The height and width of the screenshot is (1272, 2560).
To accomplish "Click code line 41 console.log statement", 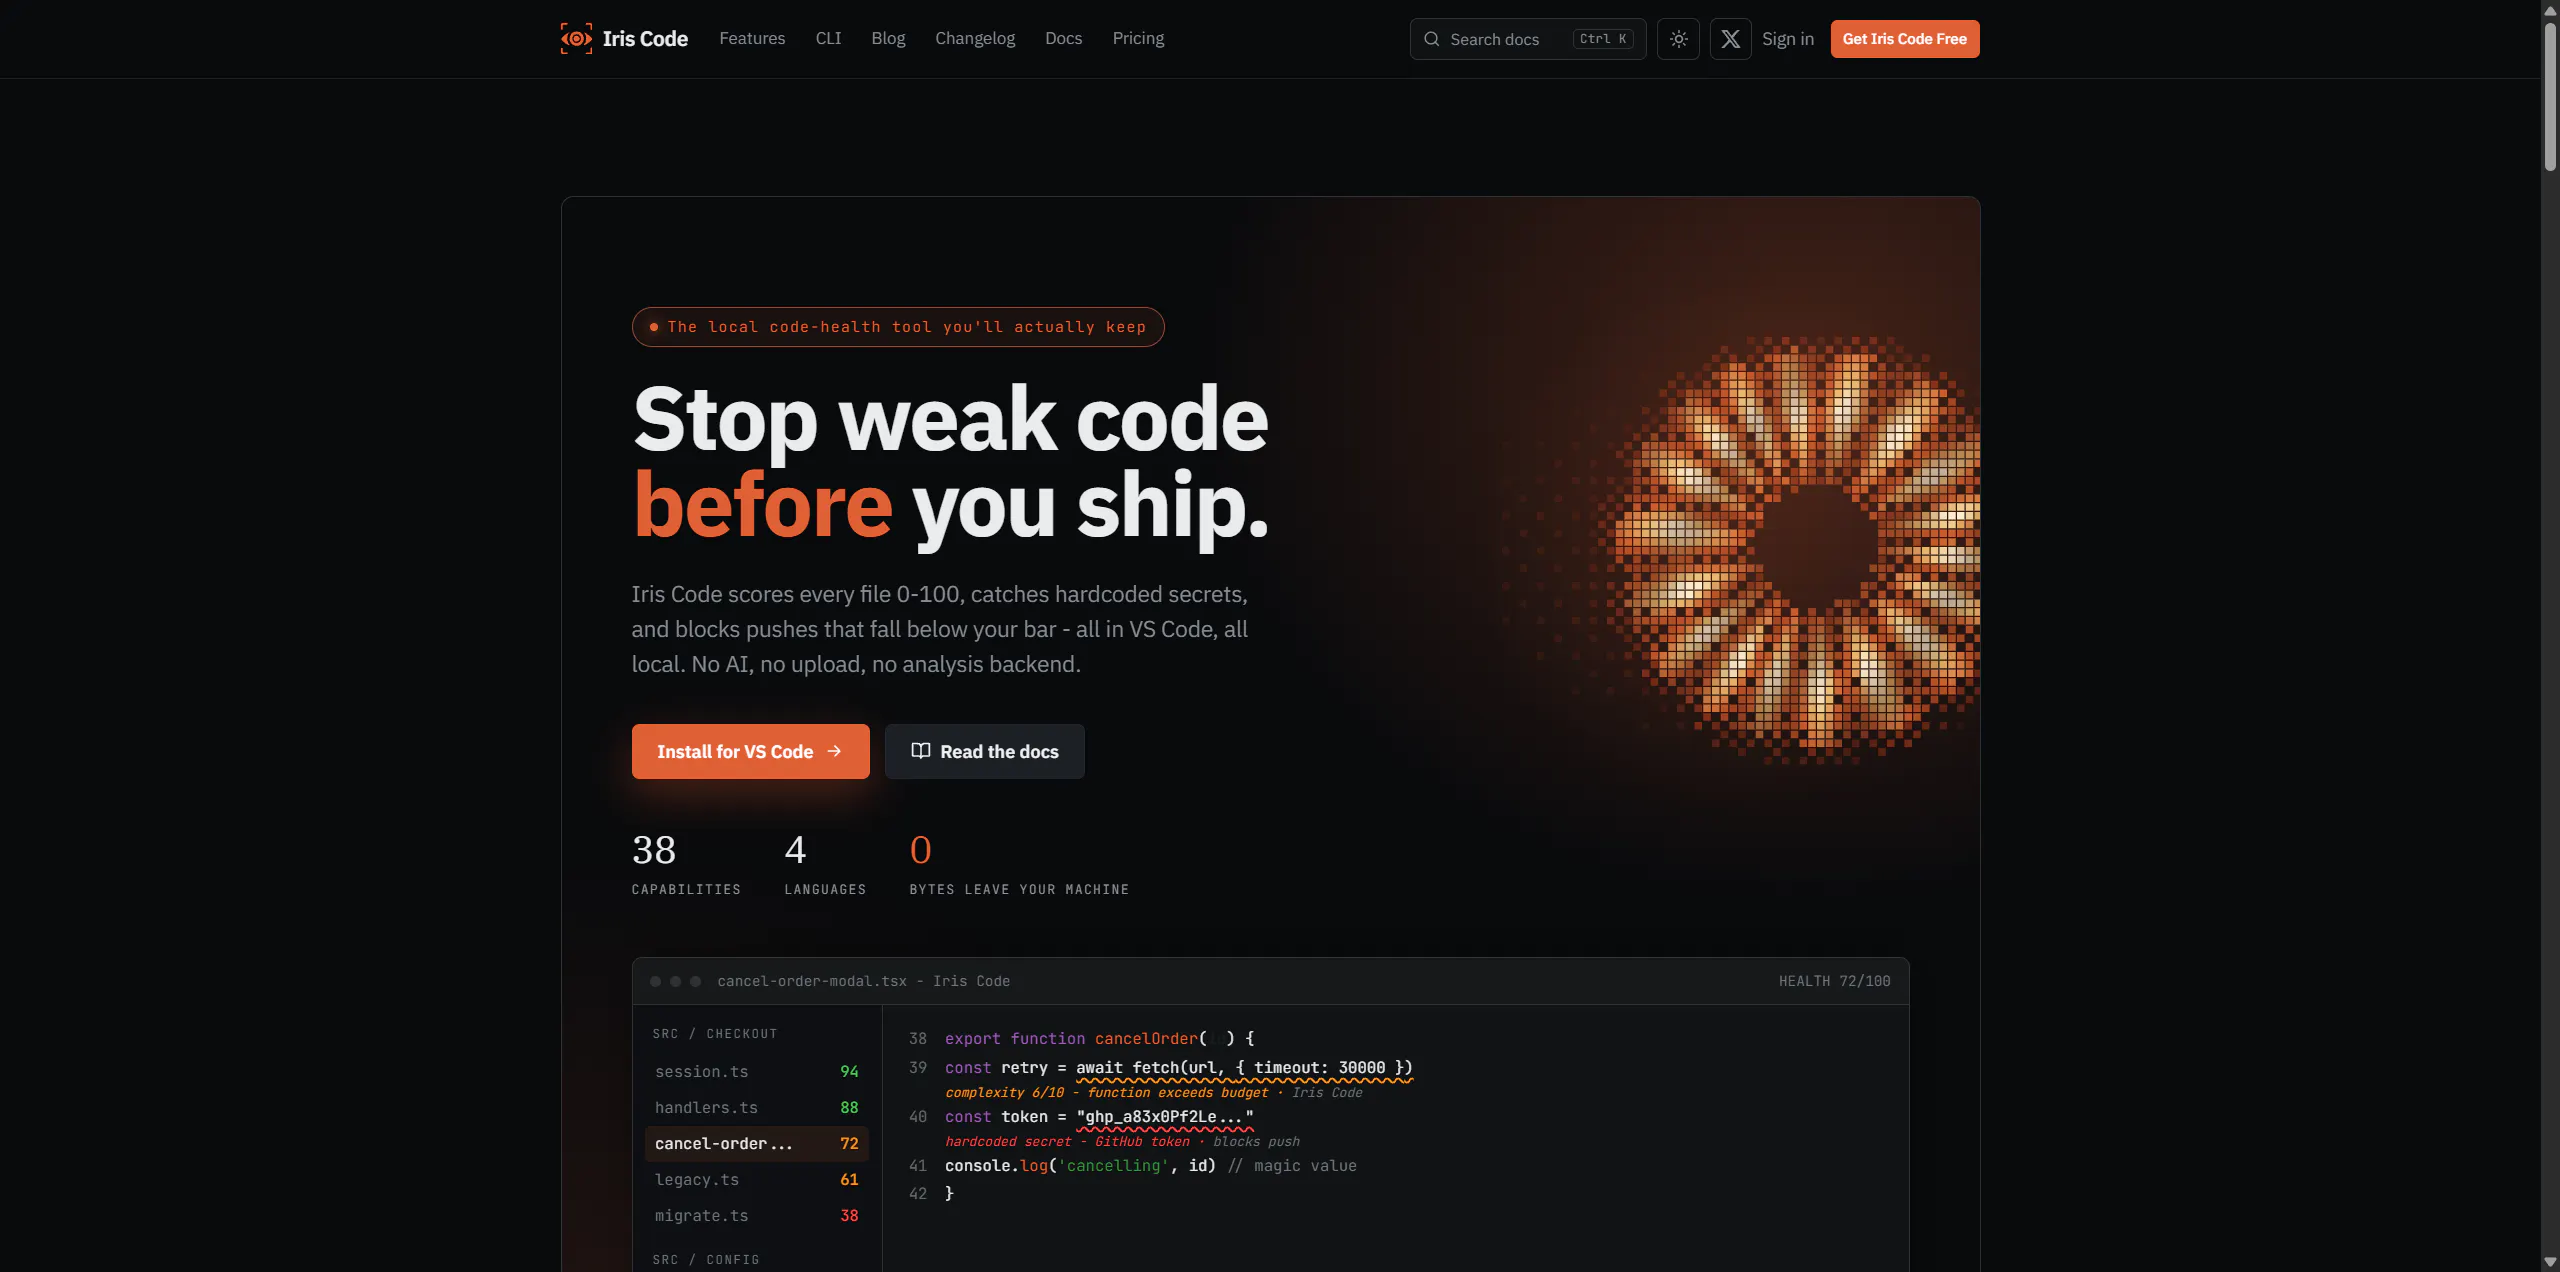I will (1150, 1165).
